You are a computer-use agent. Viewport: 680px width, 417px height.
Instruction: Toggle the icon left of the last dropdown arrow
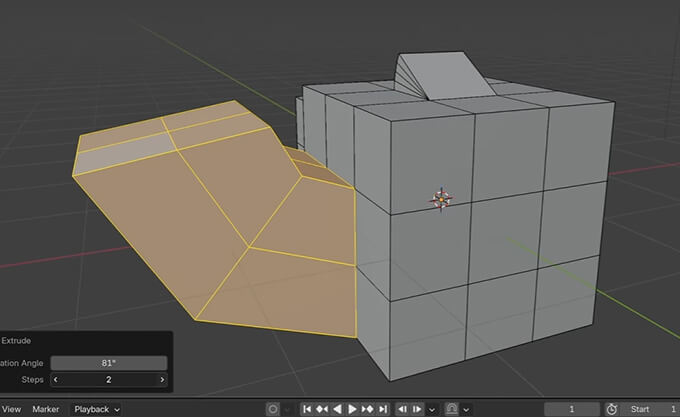coord(451,409)
